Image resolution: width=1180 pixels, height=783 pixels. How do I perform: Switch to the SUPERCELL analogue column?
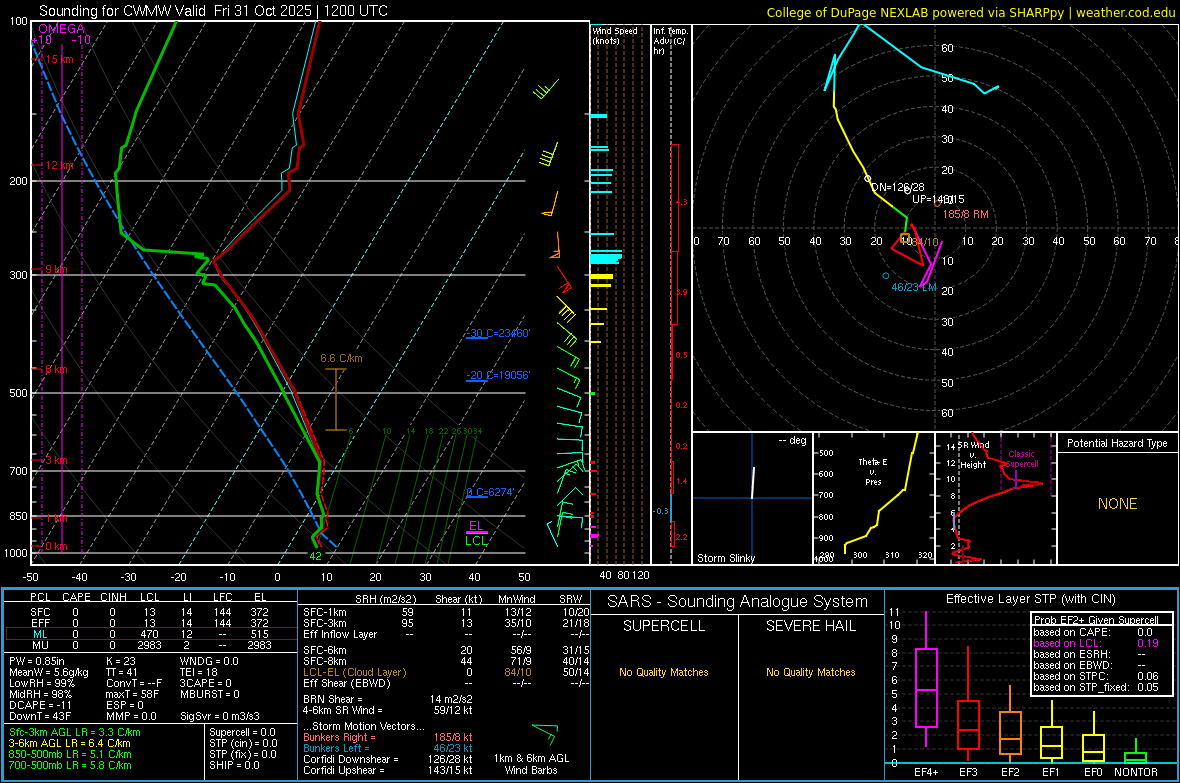coord(664,626)
